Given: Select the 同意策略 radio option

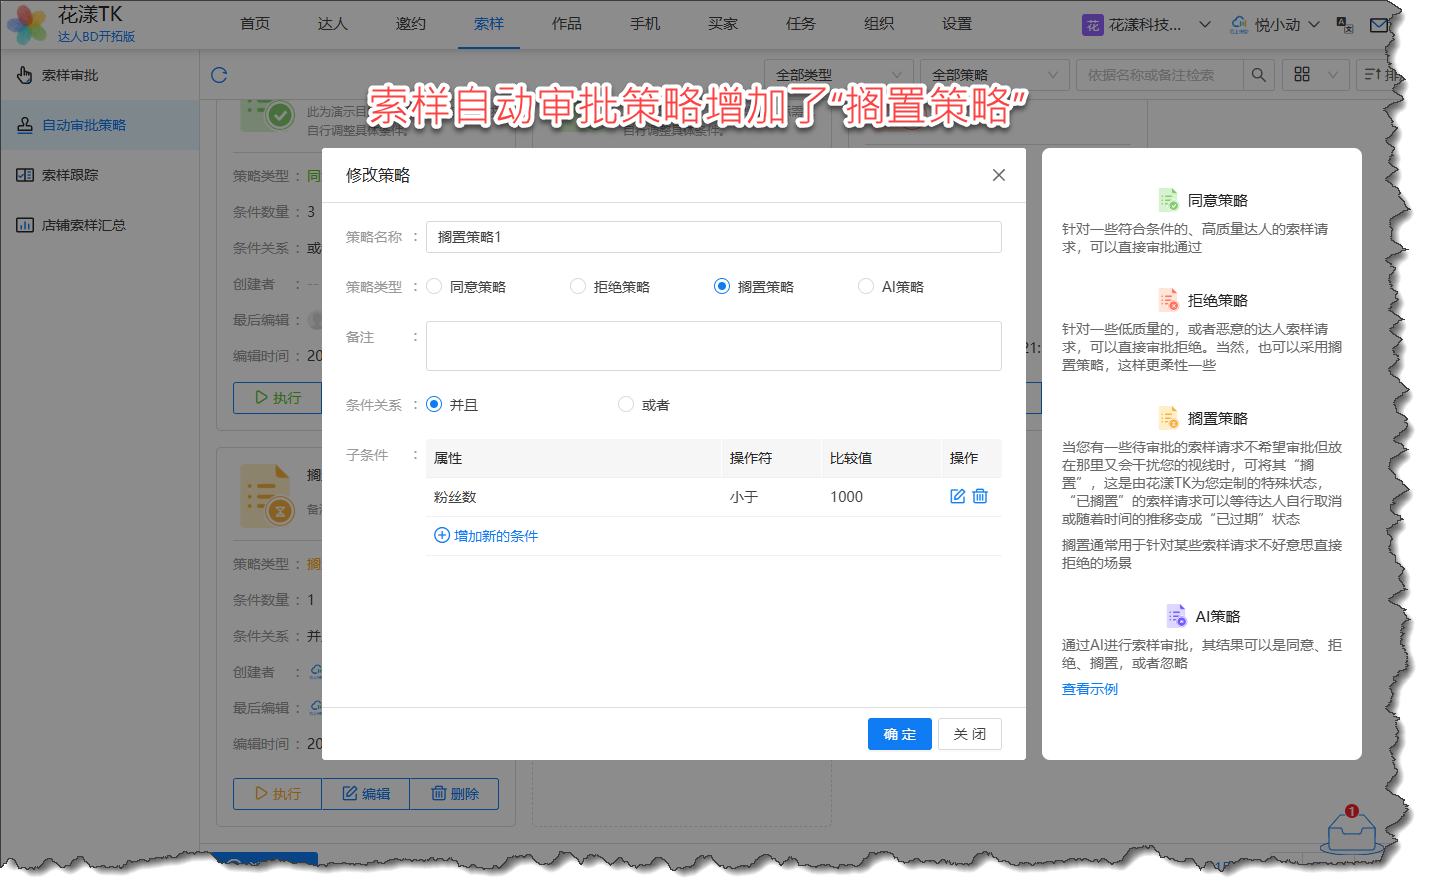Looking at the screenshot, I should 434,287.
